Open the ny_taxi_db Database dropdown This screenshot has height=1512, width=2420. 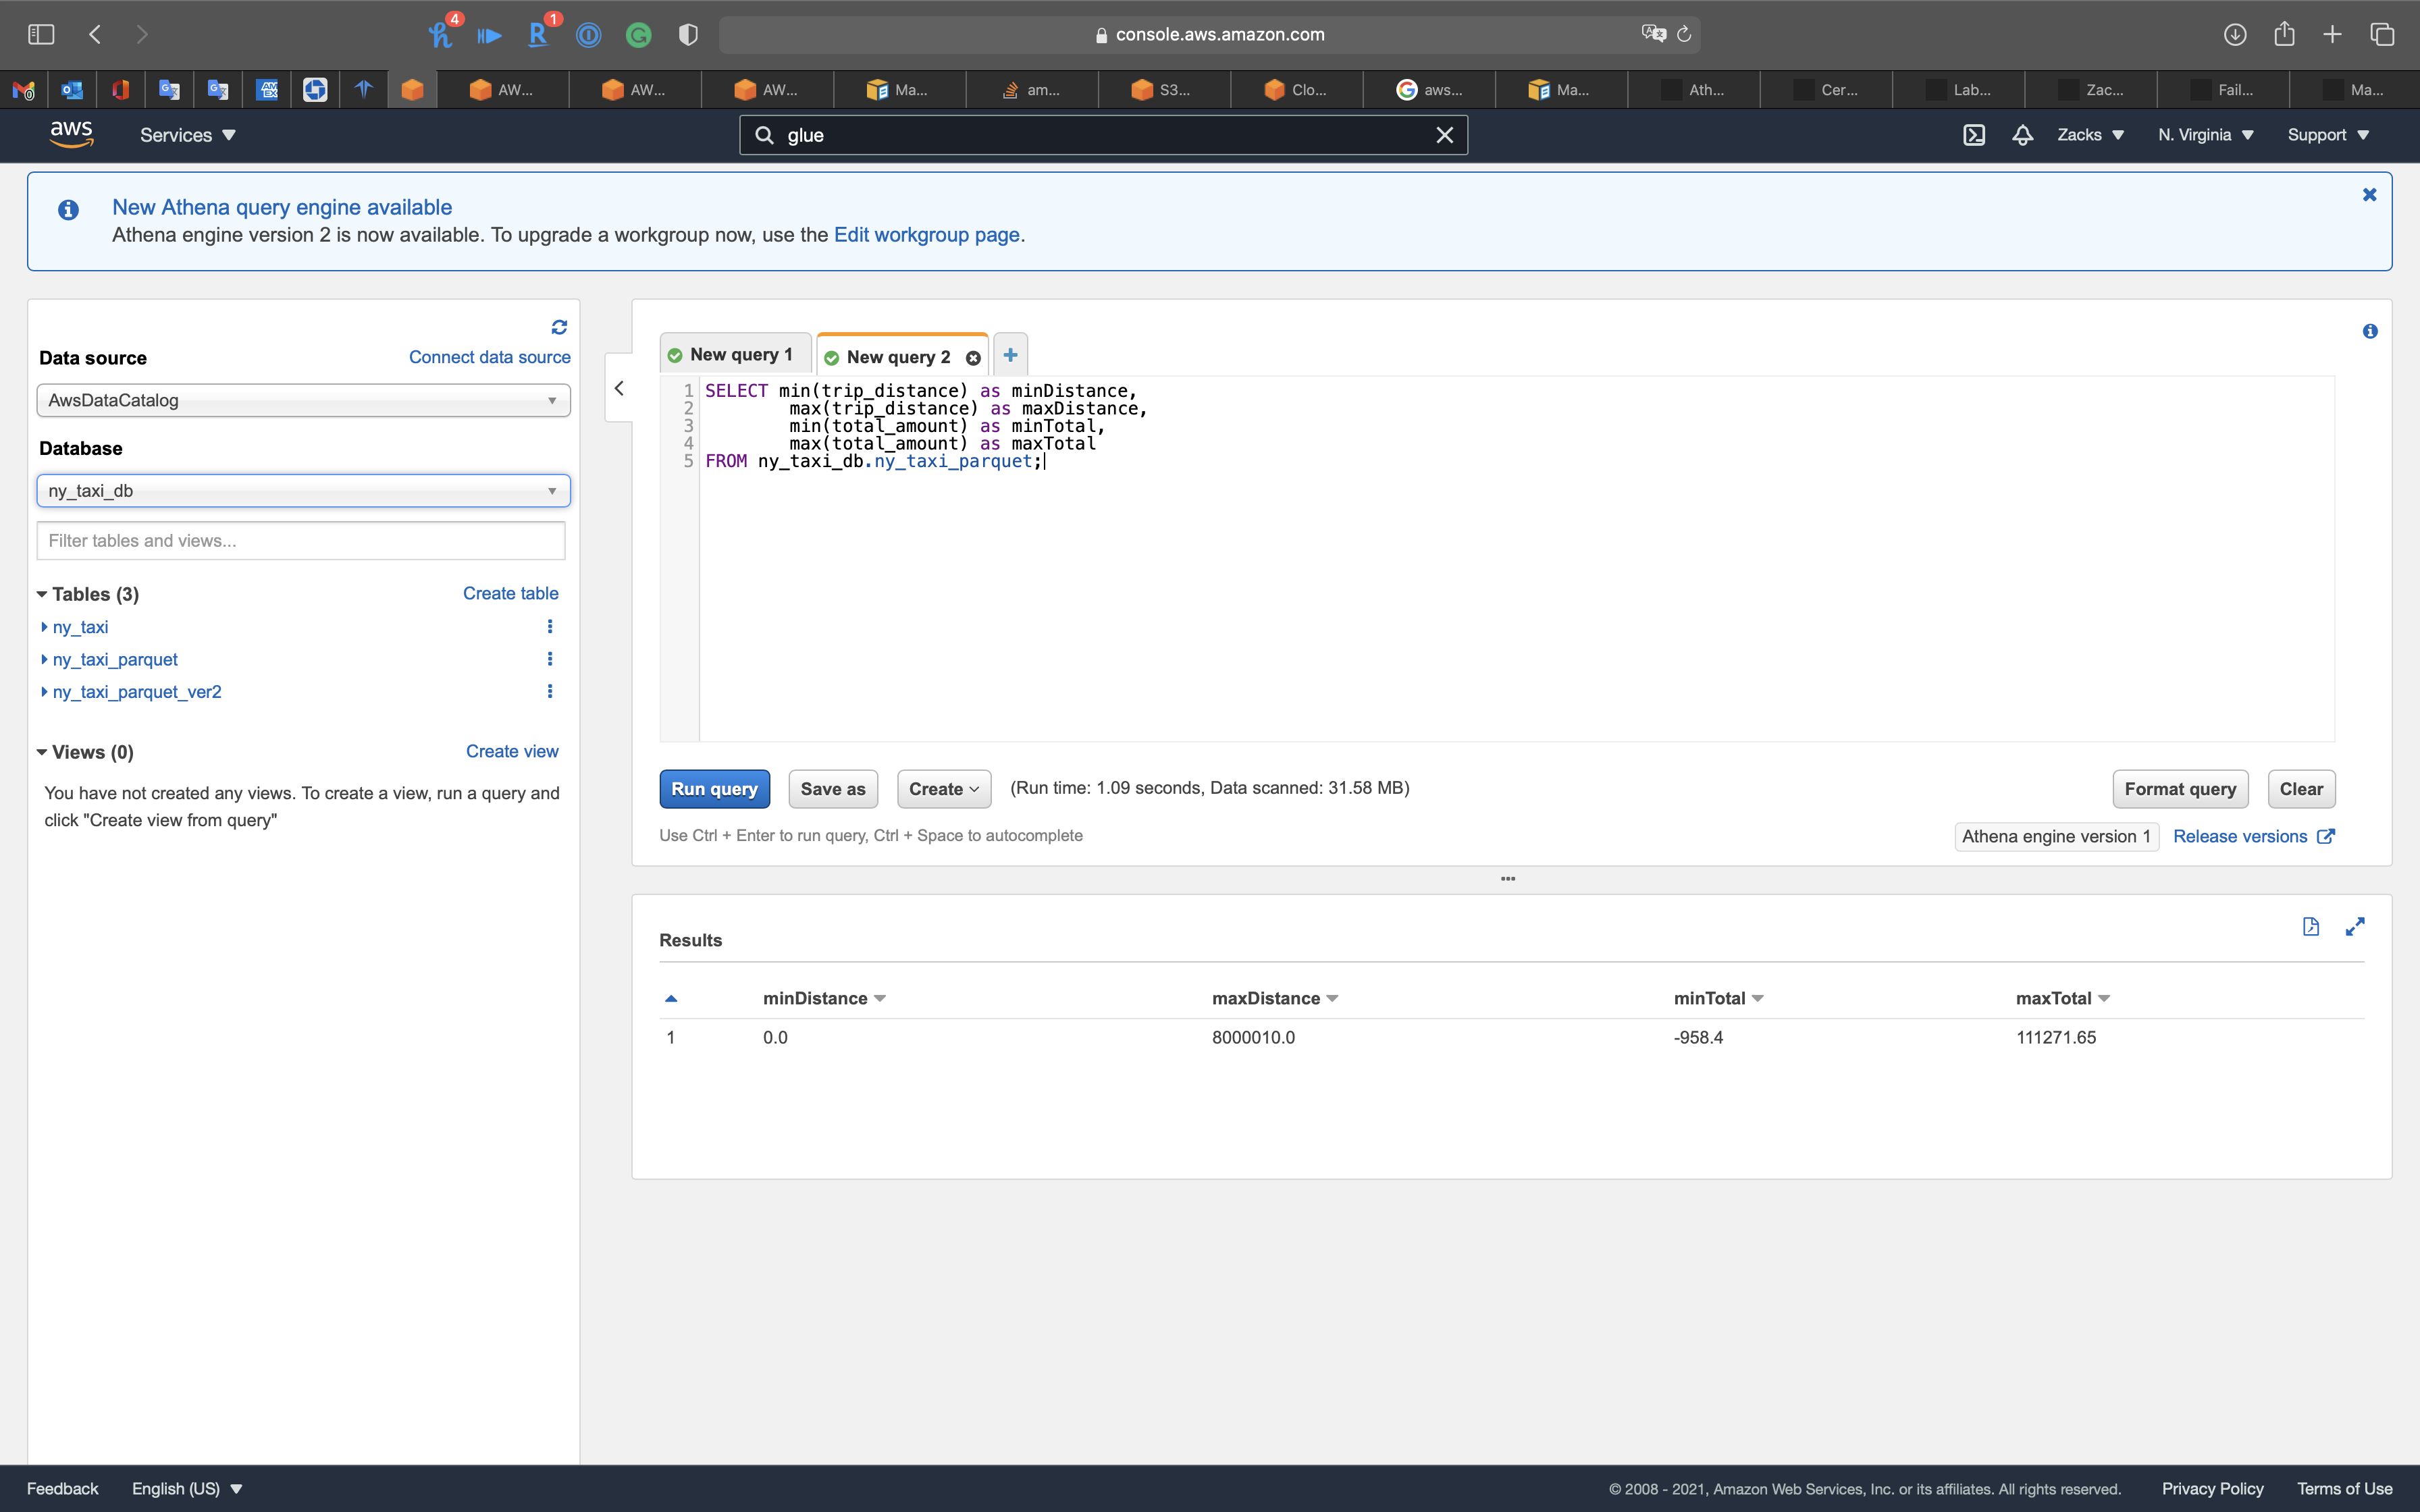pos(303,491)
